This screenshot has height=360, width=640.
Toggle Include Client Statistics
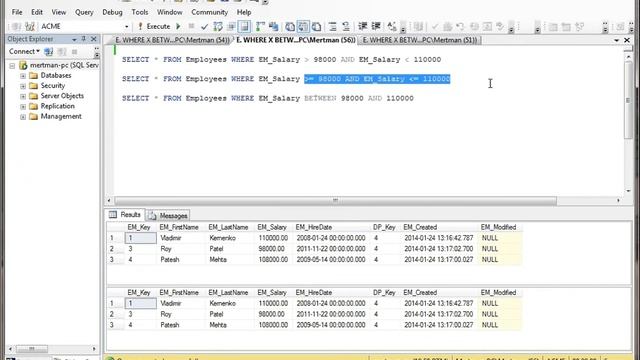273,27
